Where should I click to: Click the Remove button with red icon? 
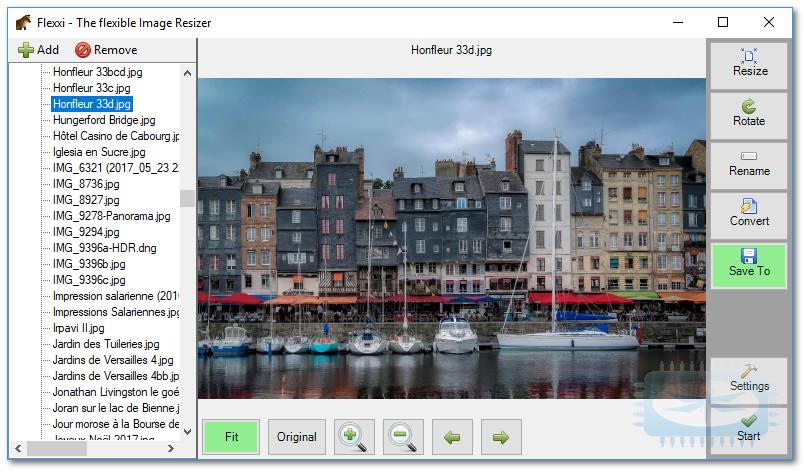click(106, 50)
